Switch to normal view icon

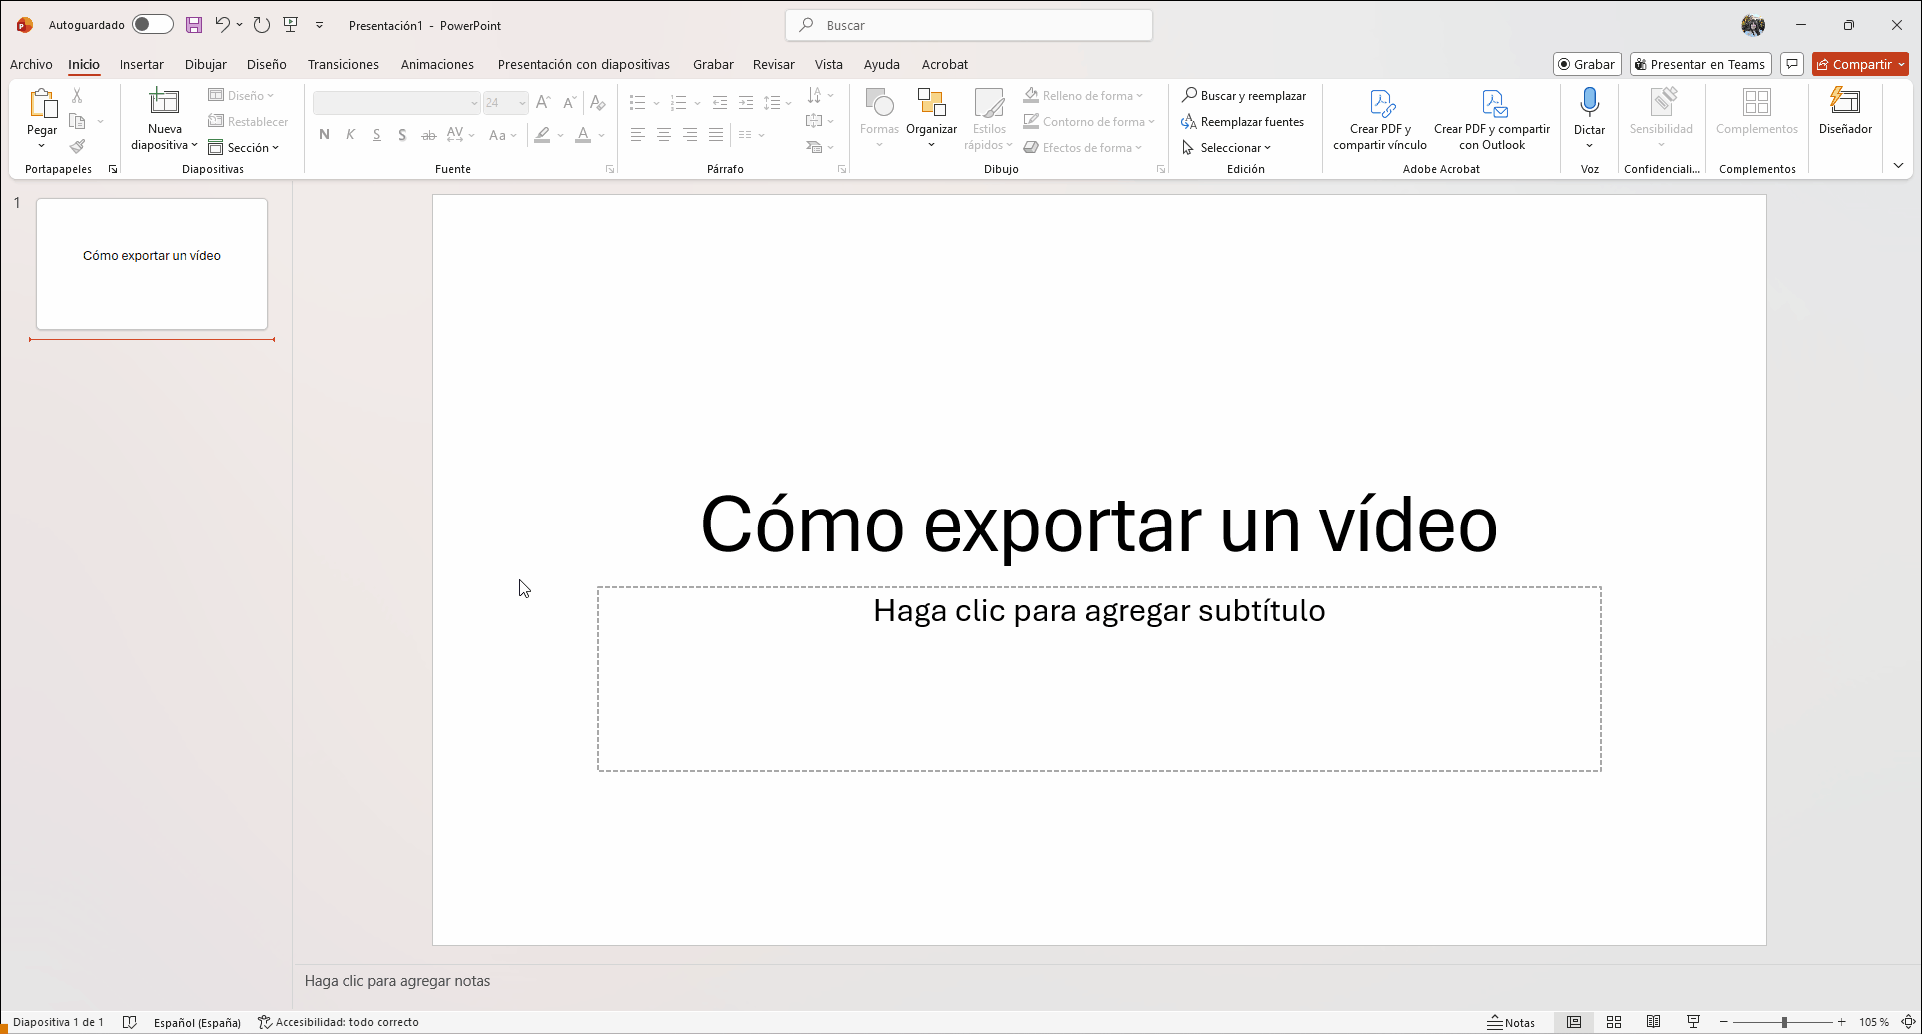1574,1022
